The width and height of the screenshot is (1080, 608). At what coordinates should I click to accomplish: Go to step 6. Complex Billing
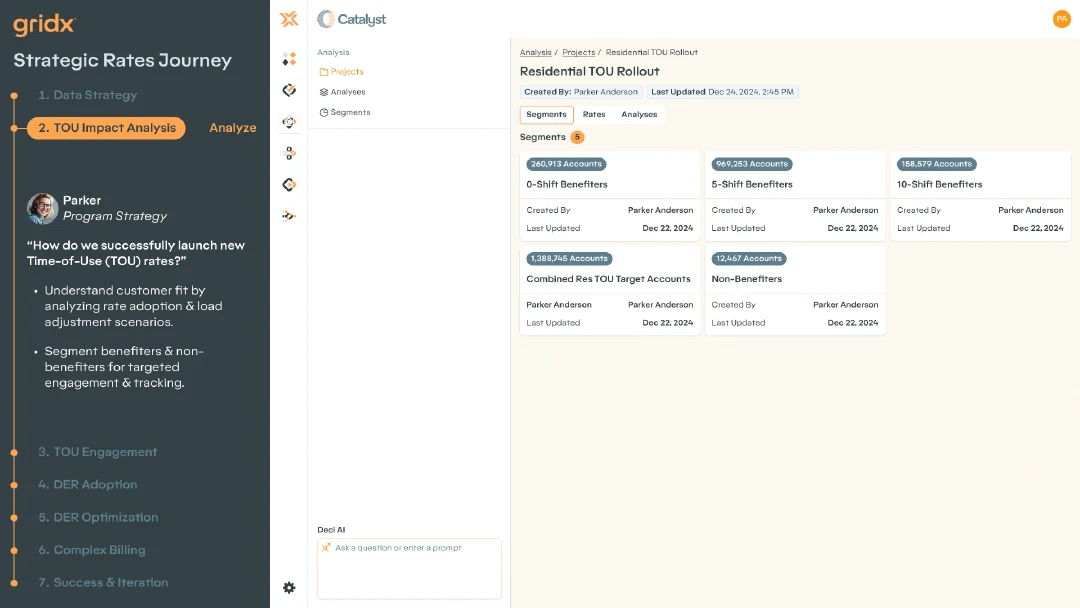pos(92,550)
